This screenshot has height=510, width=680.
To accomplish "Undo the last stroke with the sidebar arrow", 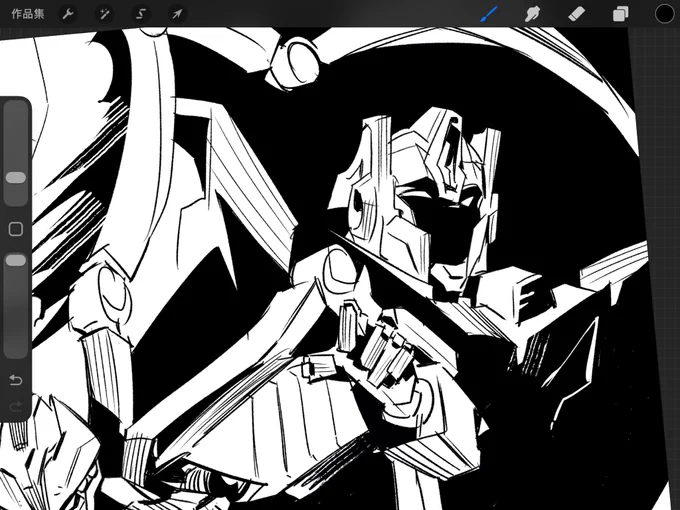I will pos(16,380).
